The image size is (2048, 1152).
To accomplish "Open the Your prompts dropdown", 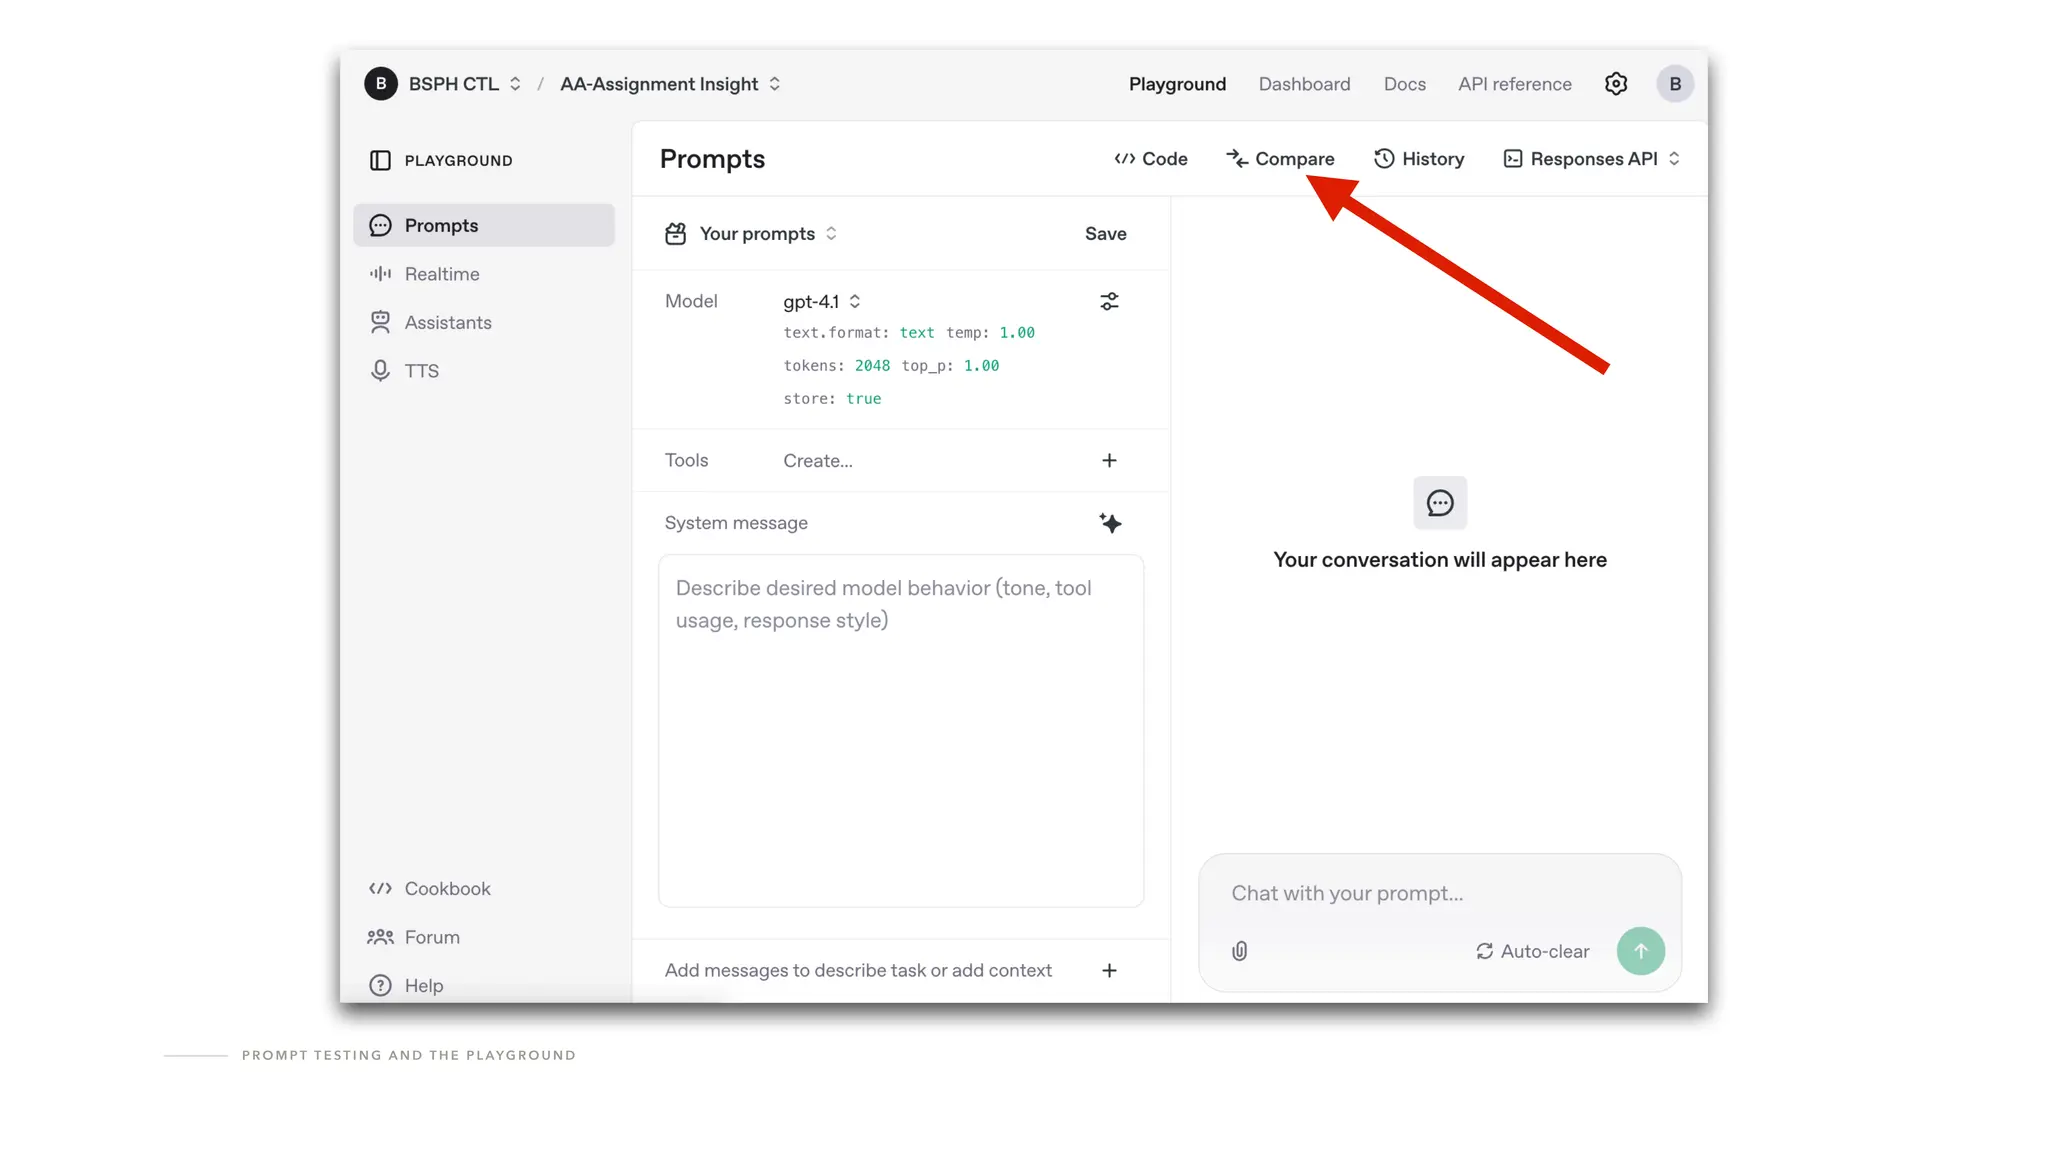I will point(766,233).
